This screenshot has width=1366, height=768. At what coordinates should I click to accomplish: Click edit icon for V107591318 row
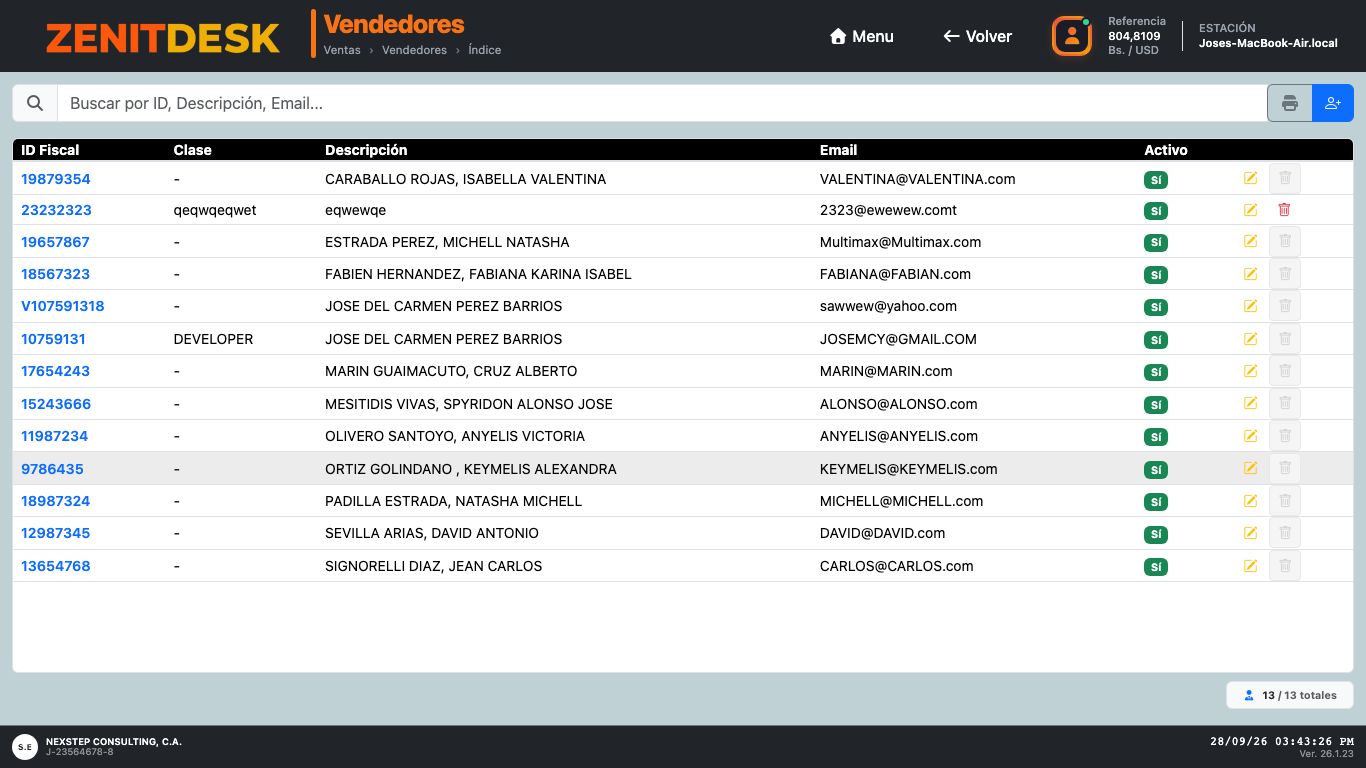pos(1250,306)
